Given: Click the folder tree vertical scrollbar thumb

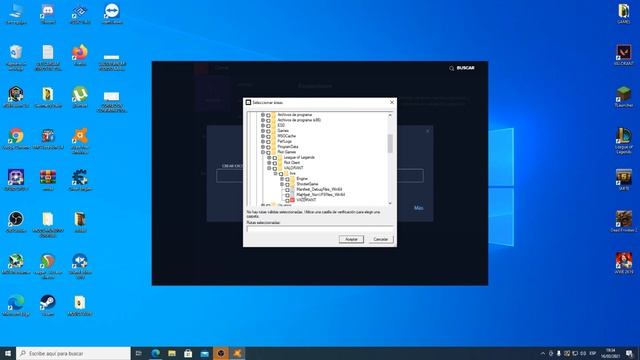Looking at the screenshot, I should tap(390, 143).
